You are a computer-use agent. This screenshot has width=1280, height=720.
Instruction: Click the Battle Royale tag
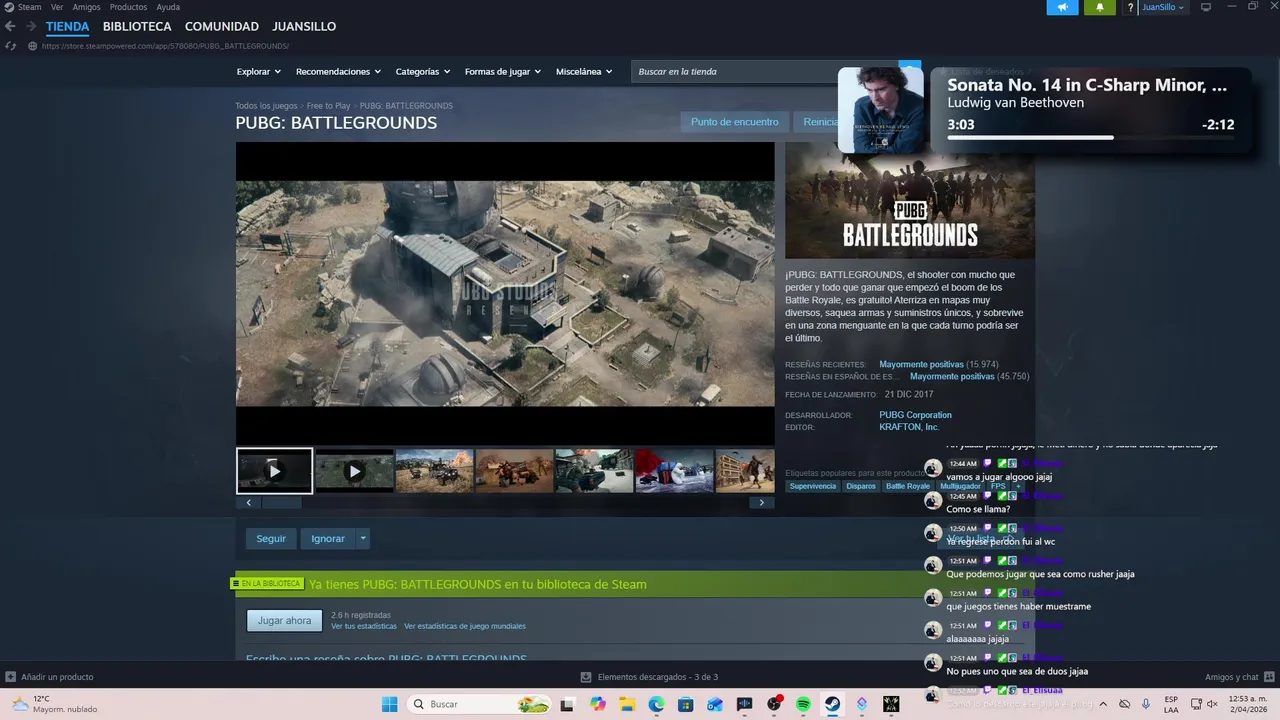tap(908, 486)
